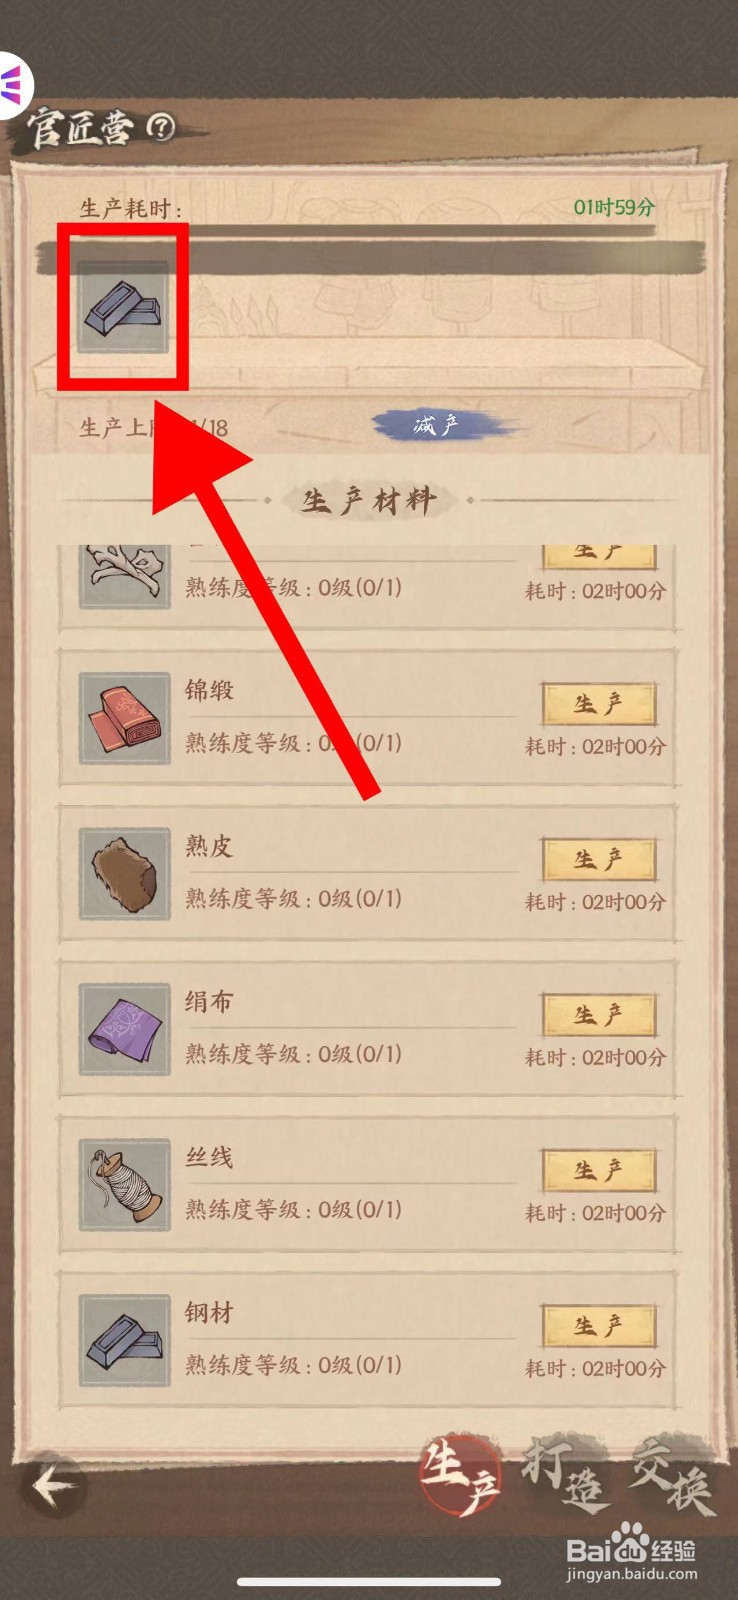Select the 绢布 purple silk cloth icon
The width and height of the screenshot is (738, 1600).
tap(125, 1029)
